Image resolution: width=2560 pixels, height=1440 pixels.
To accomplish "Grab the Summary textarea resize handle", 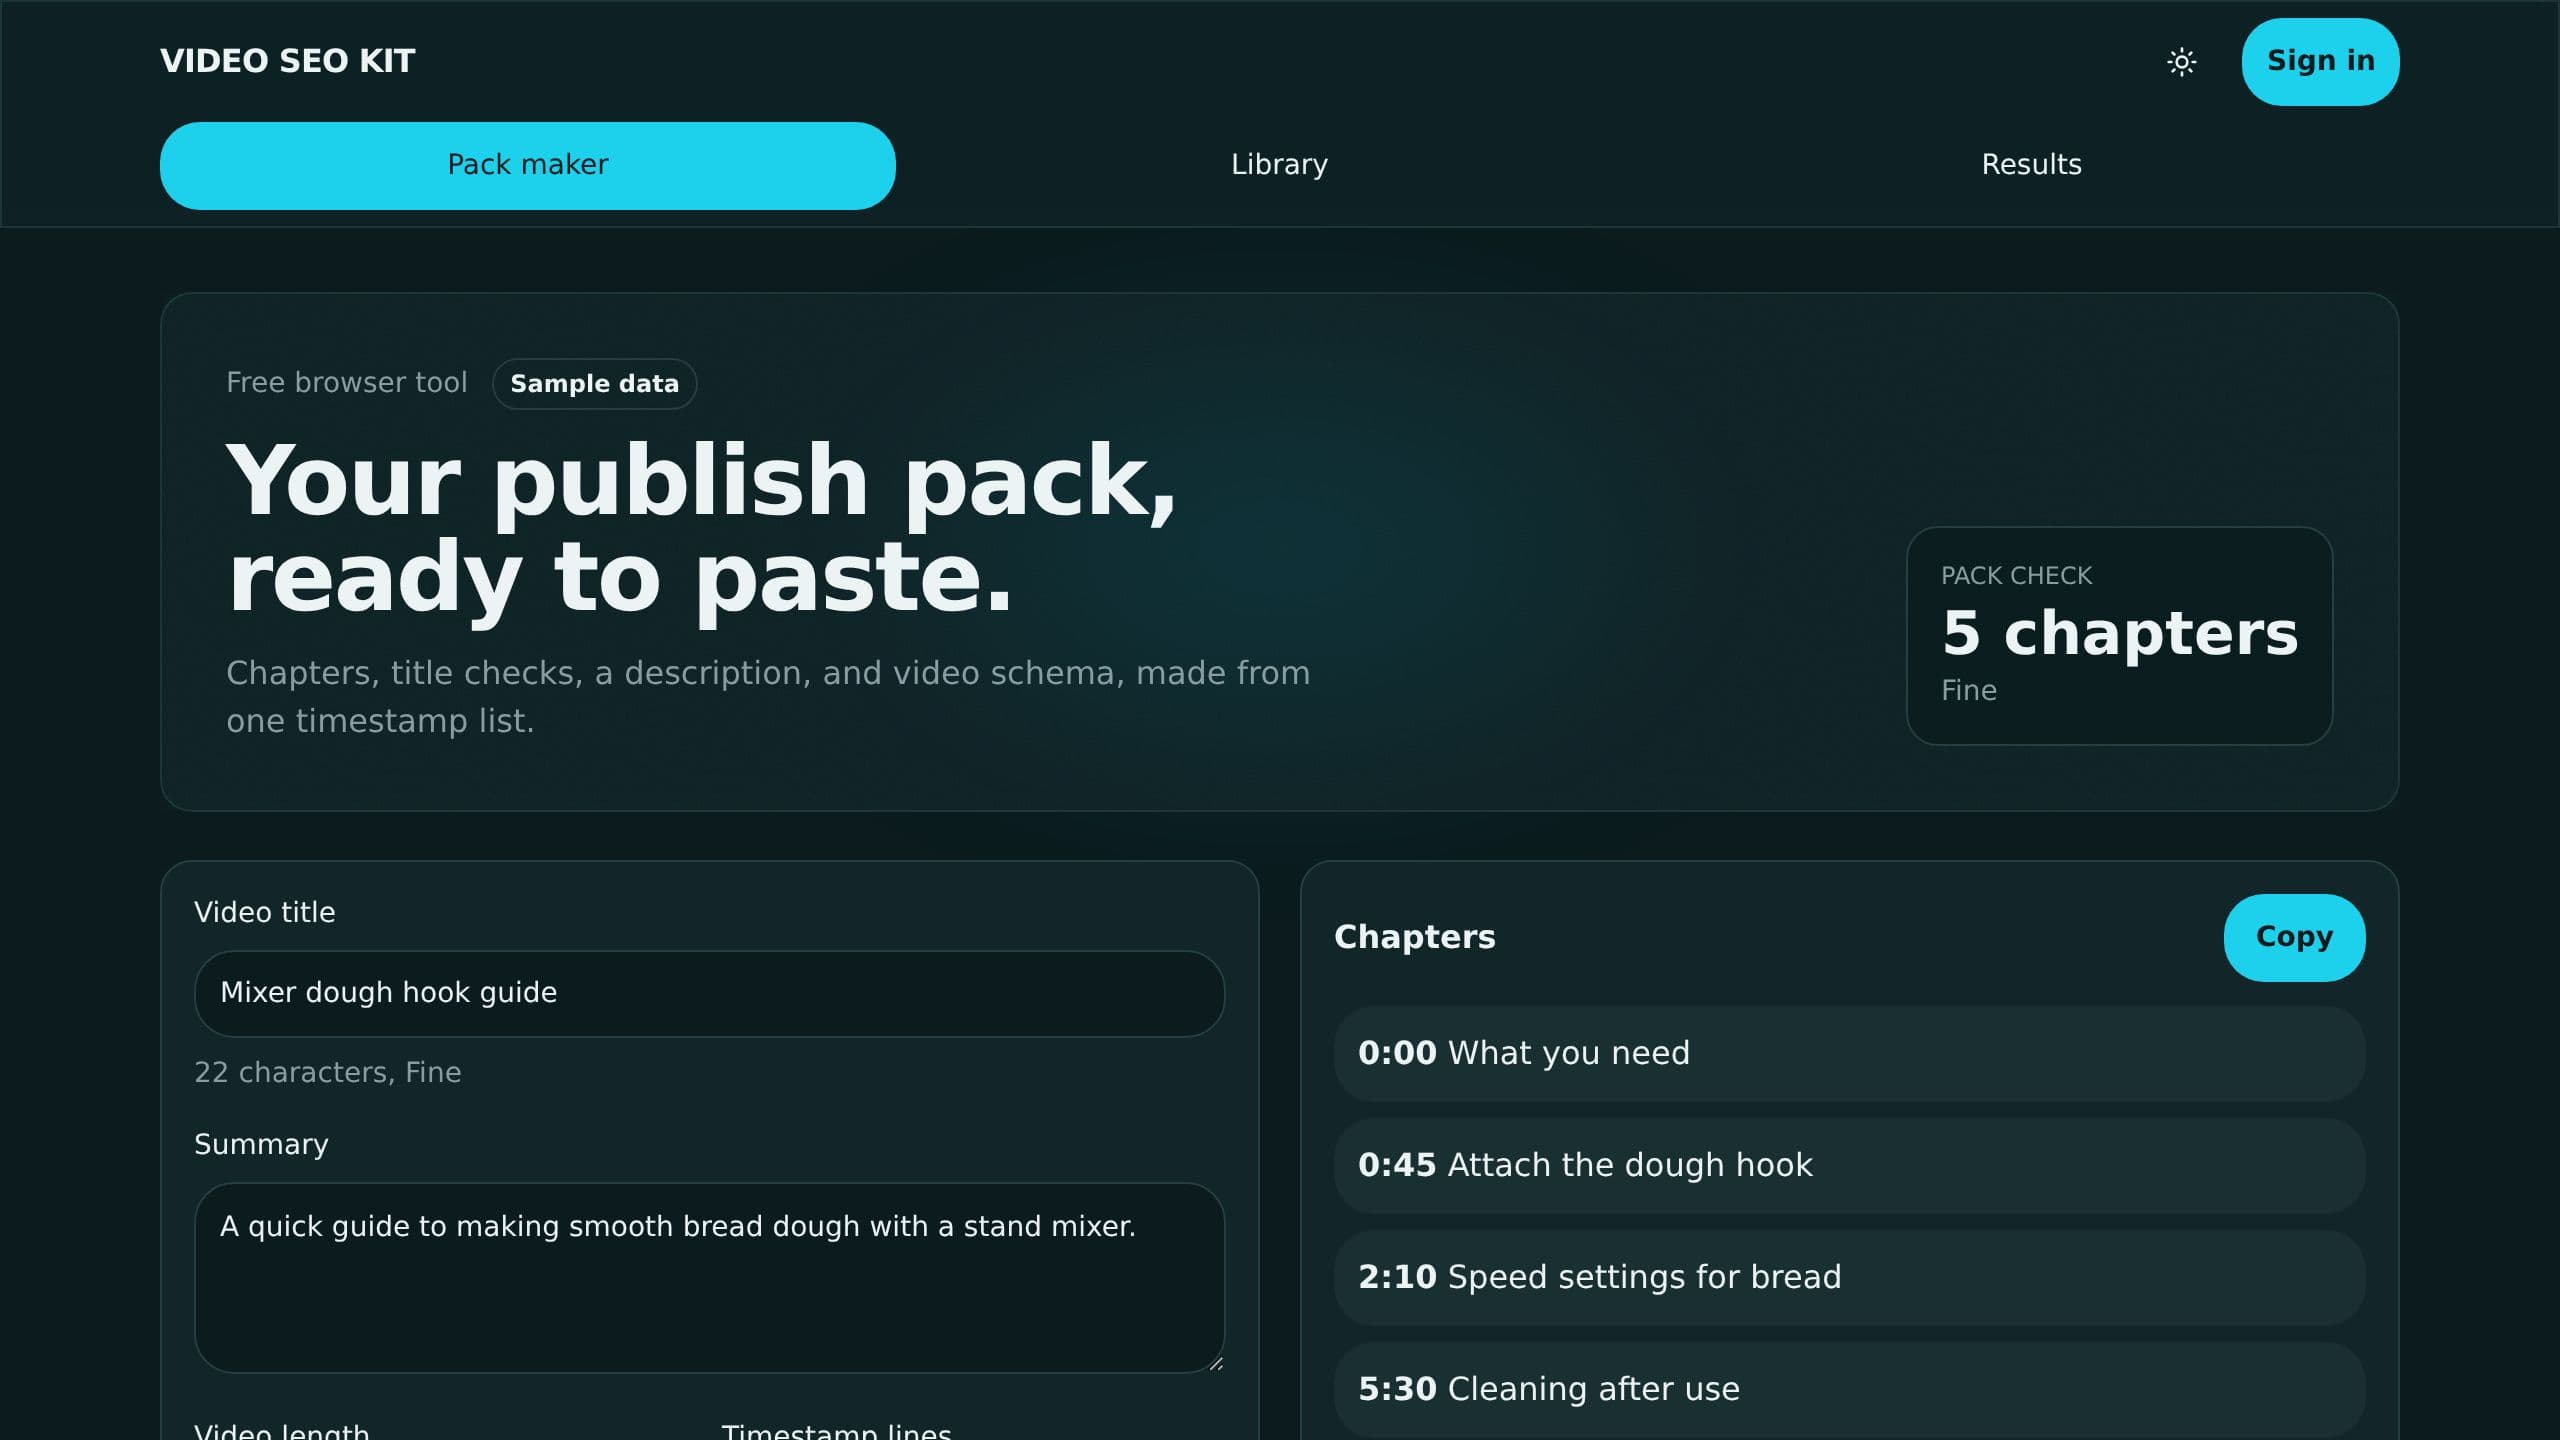I will pos(1215,1363).
